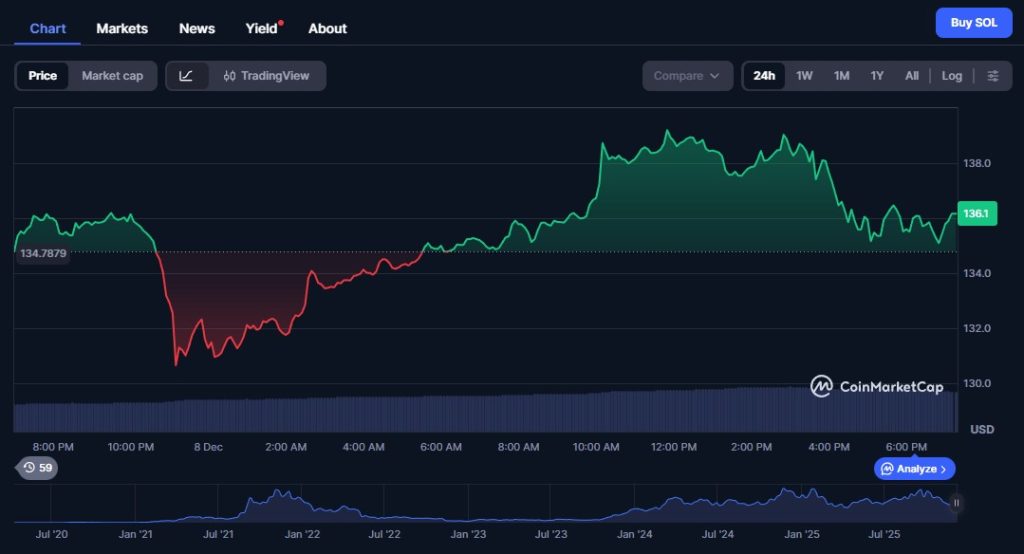Click the history icon showing 59
1024x554 pixels.
[37, 467]
